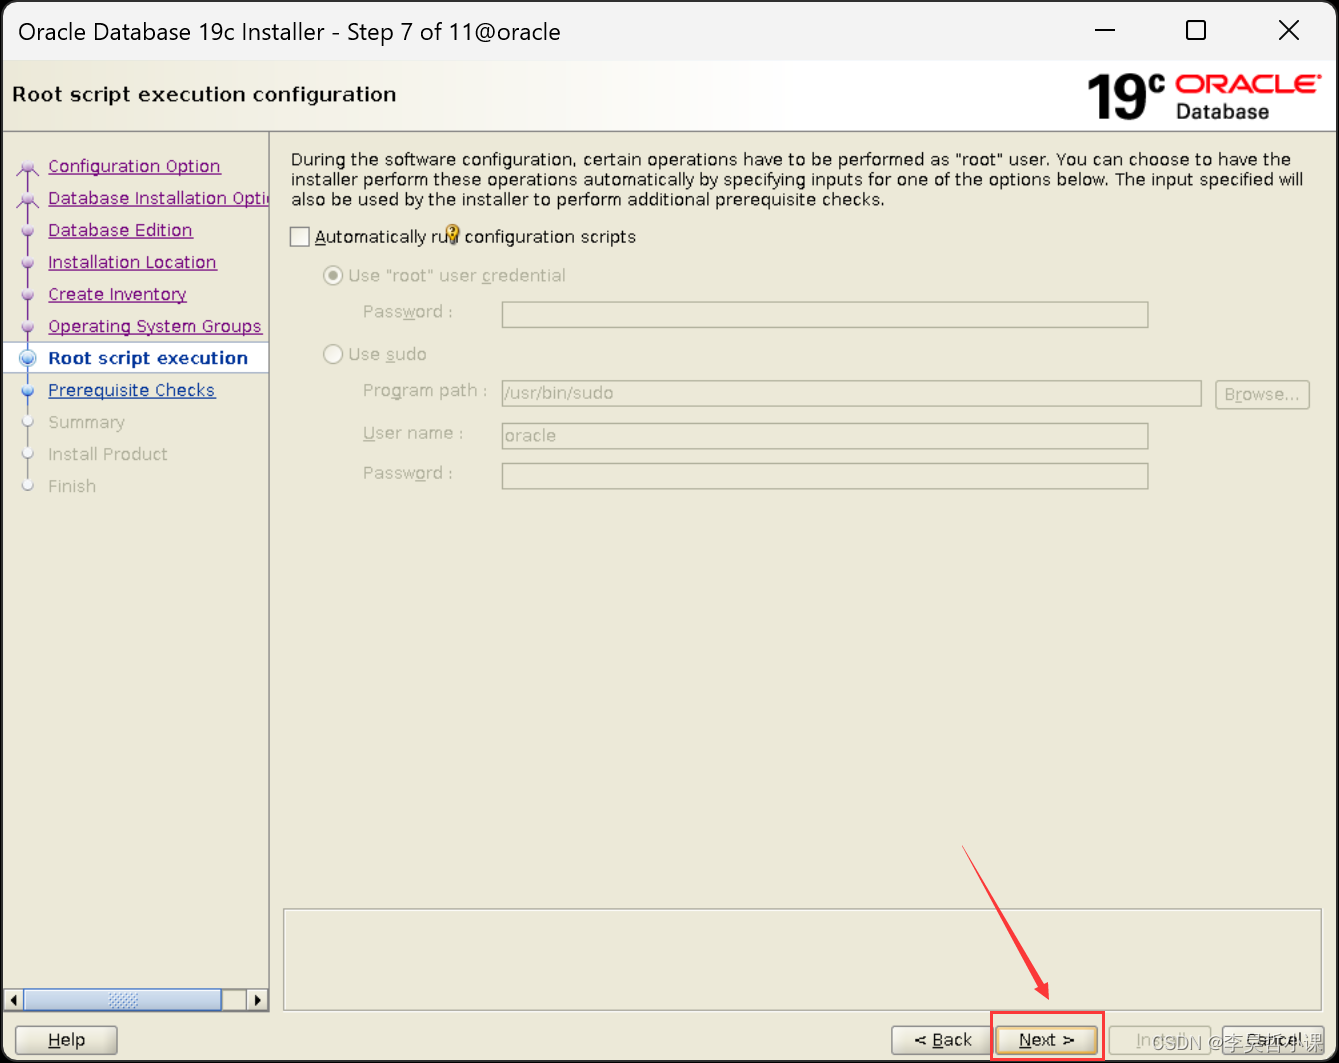
Task: Click the User name field containing oracle
Action: point(825,436)
